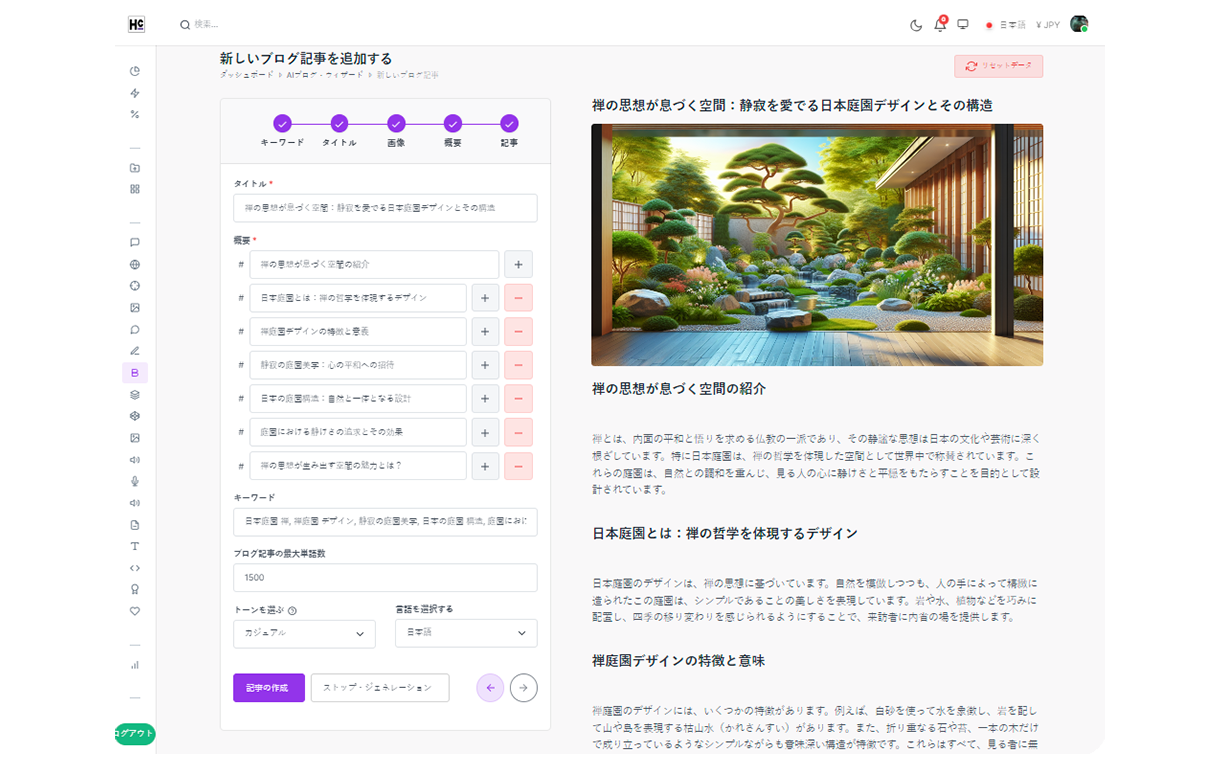1220x758 pixels.
Task: Open the globe sidebar icon
Action: pyautogui.click(x=135, y=265)
